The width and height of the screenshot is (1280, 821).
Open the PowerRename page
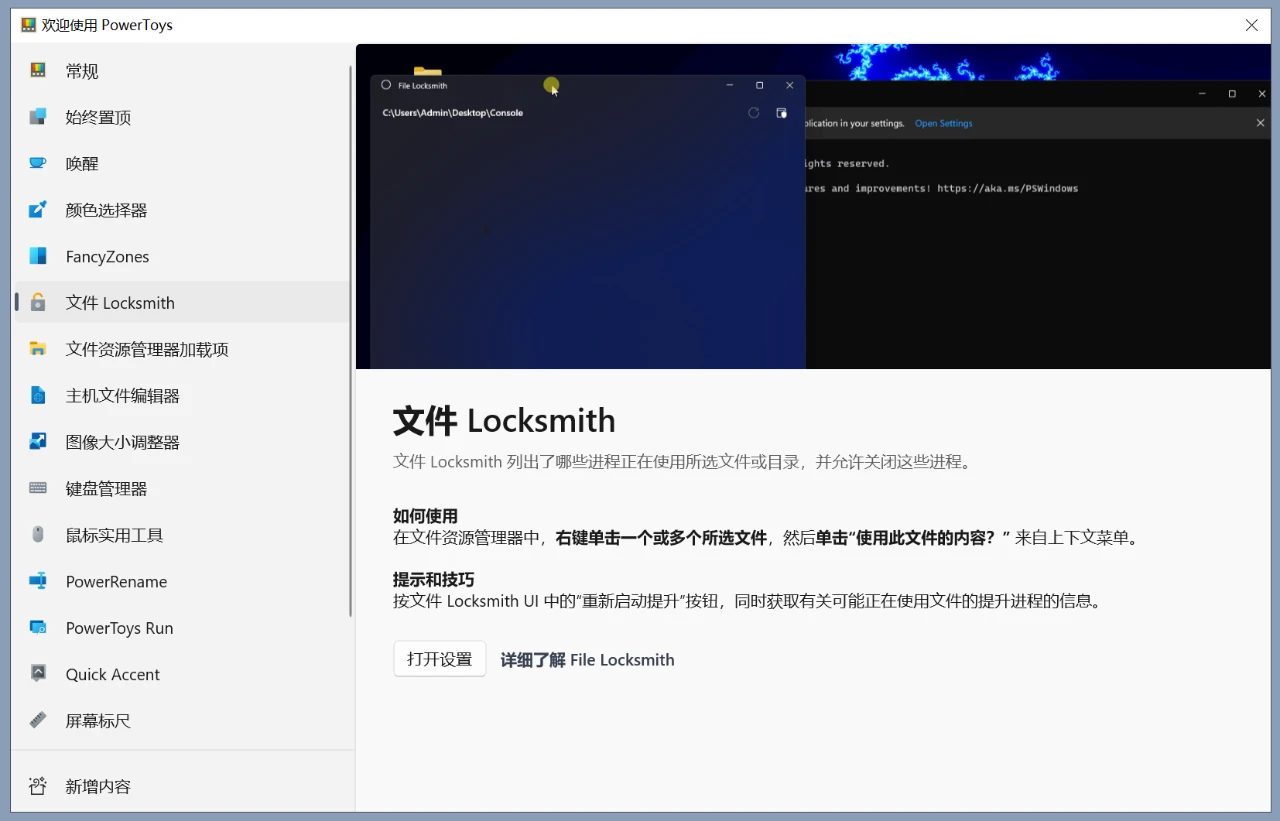[x=181, y=581]
